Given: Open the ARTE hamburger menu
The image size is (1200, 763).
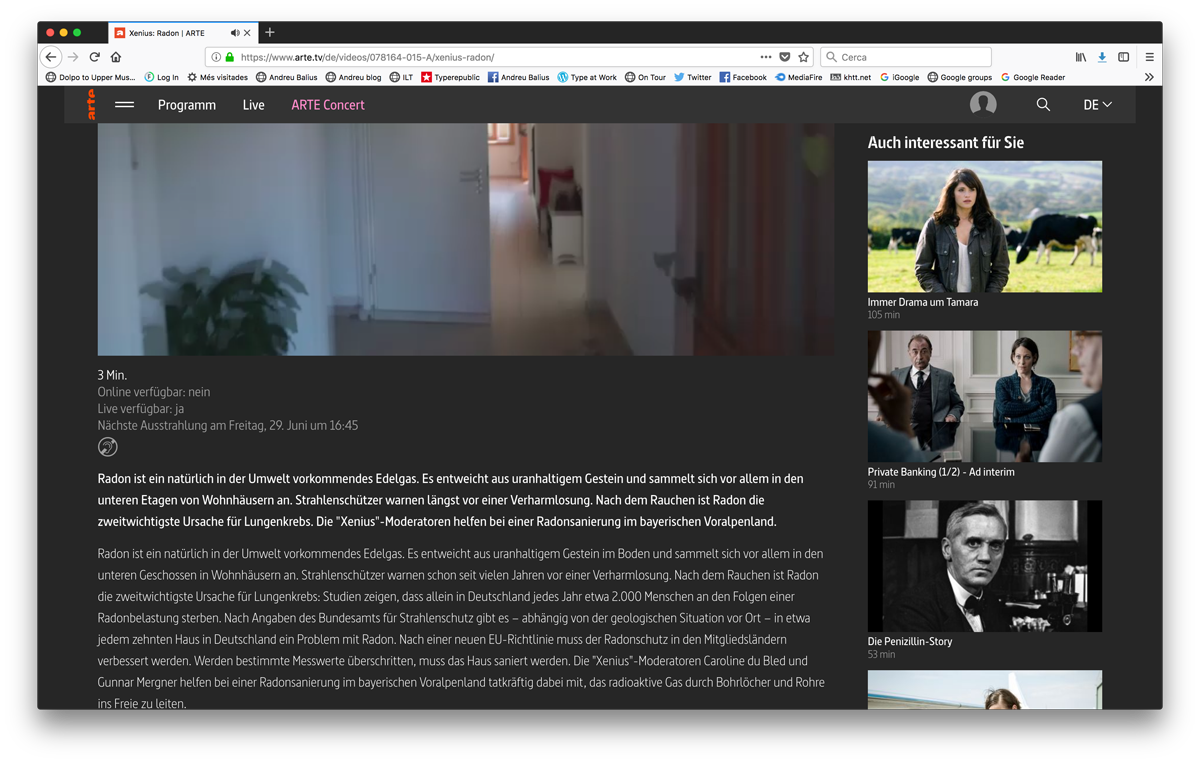Looking at the screenshot, I should pyautogui.click(x=124, y=104).
